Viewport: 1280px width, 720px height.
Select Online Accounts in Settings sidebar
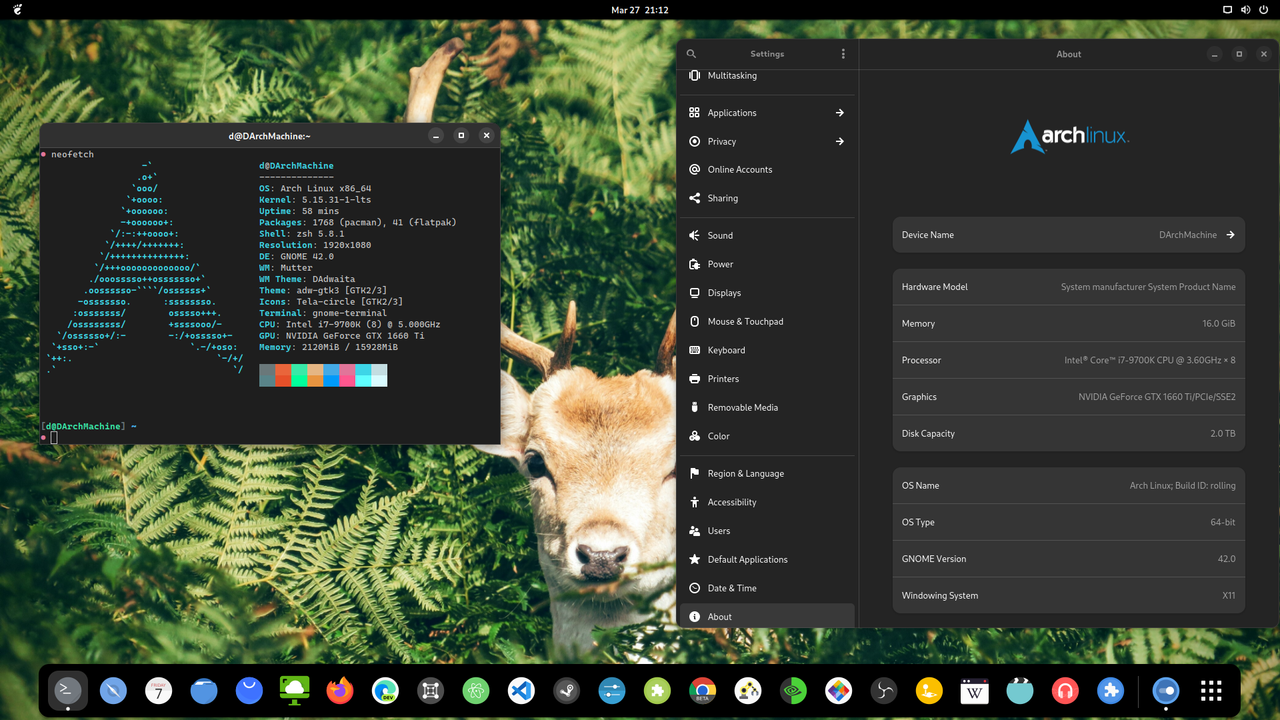(x=767, y=170)
